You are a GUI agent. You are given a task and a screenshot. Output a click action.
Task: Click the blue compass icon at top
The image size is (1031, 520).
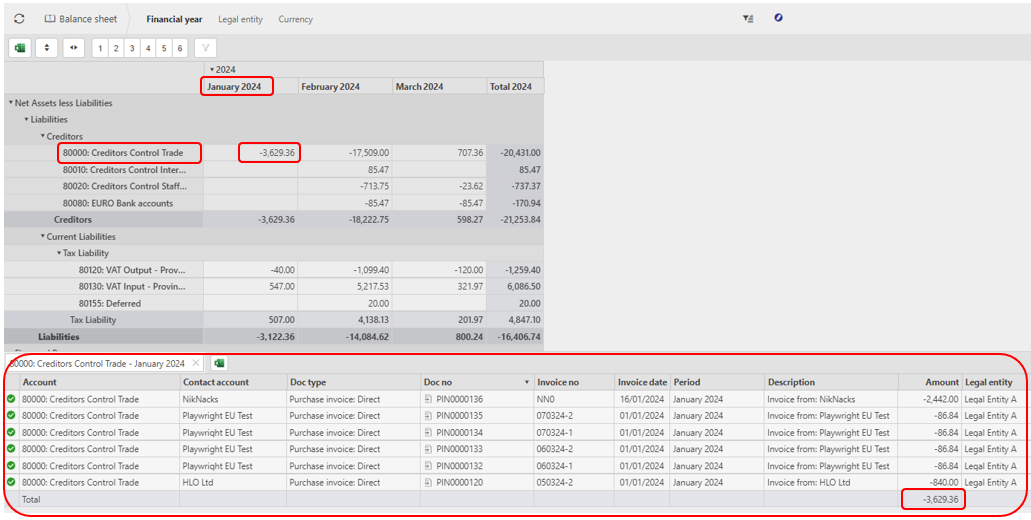point(779,18)
